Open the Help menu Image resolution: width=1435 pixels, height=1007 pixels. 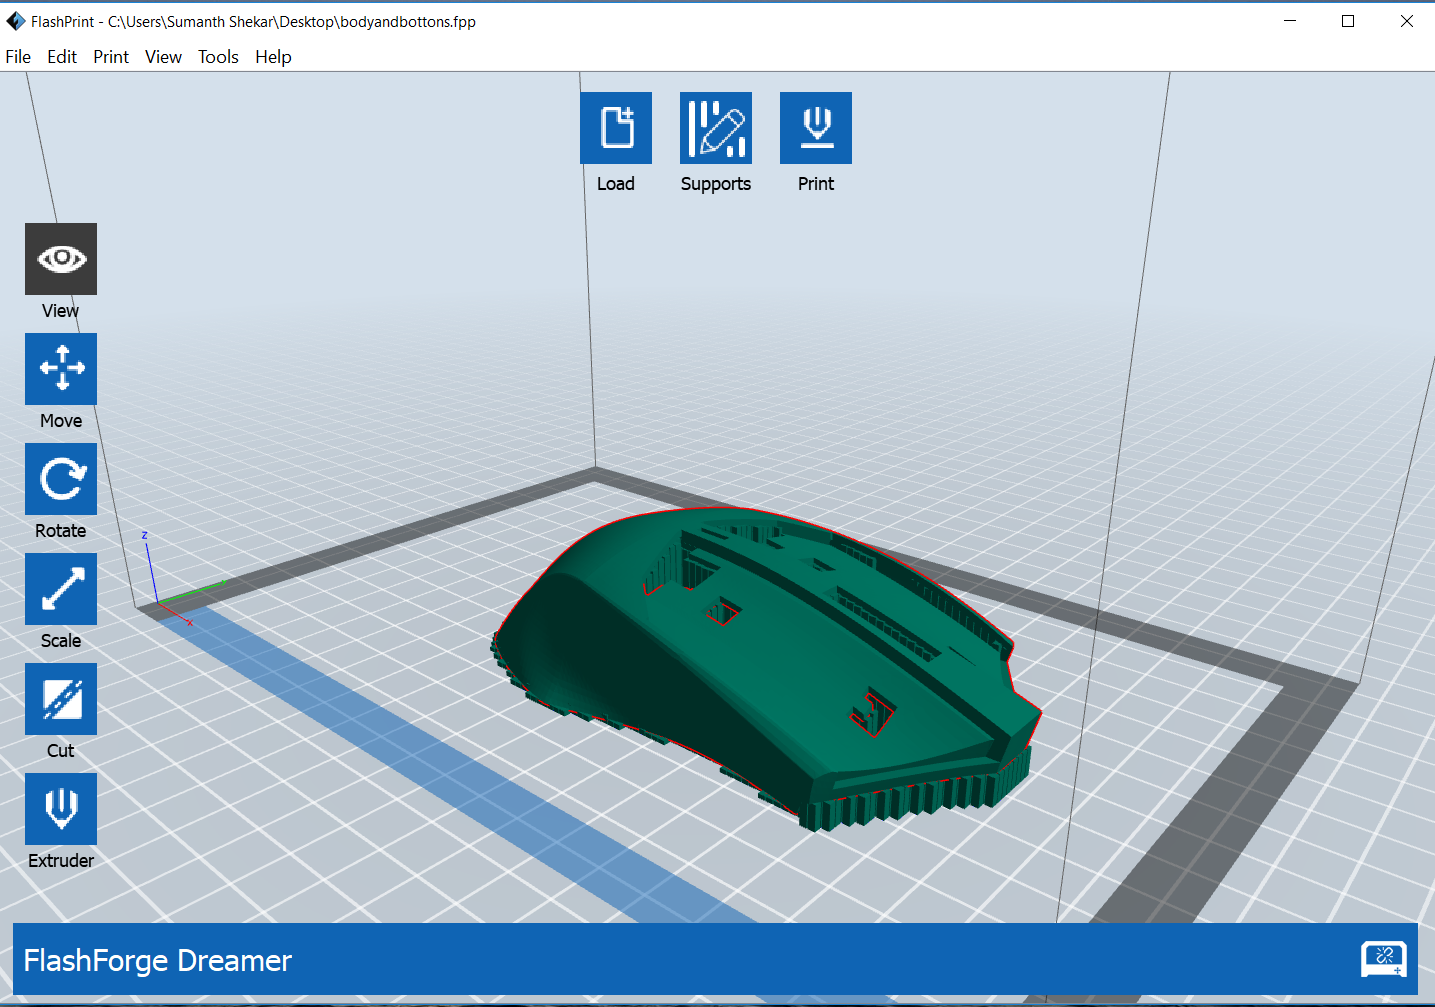(273, 57)
